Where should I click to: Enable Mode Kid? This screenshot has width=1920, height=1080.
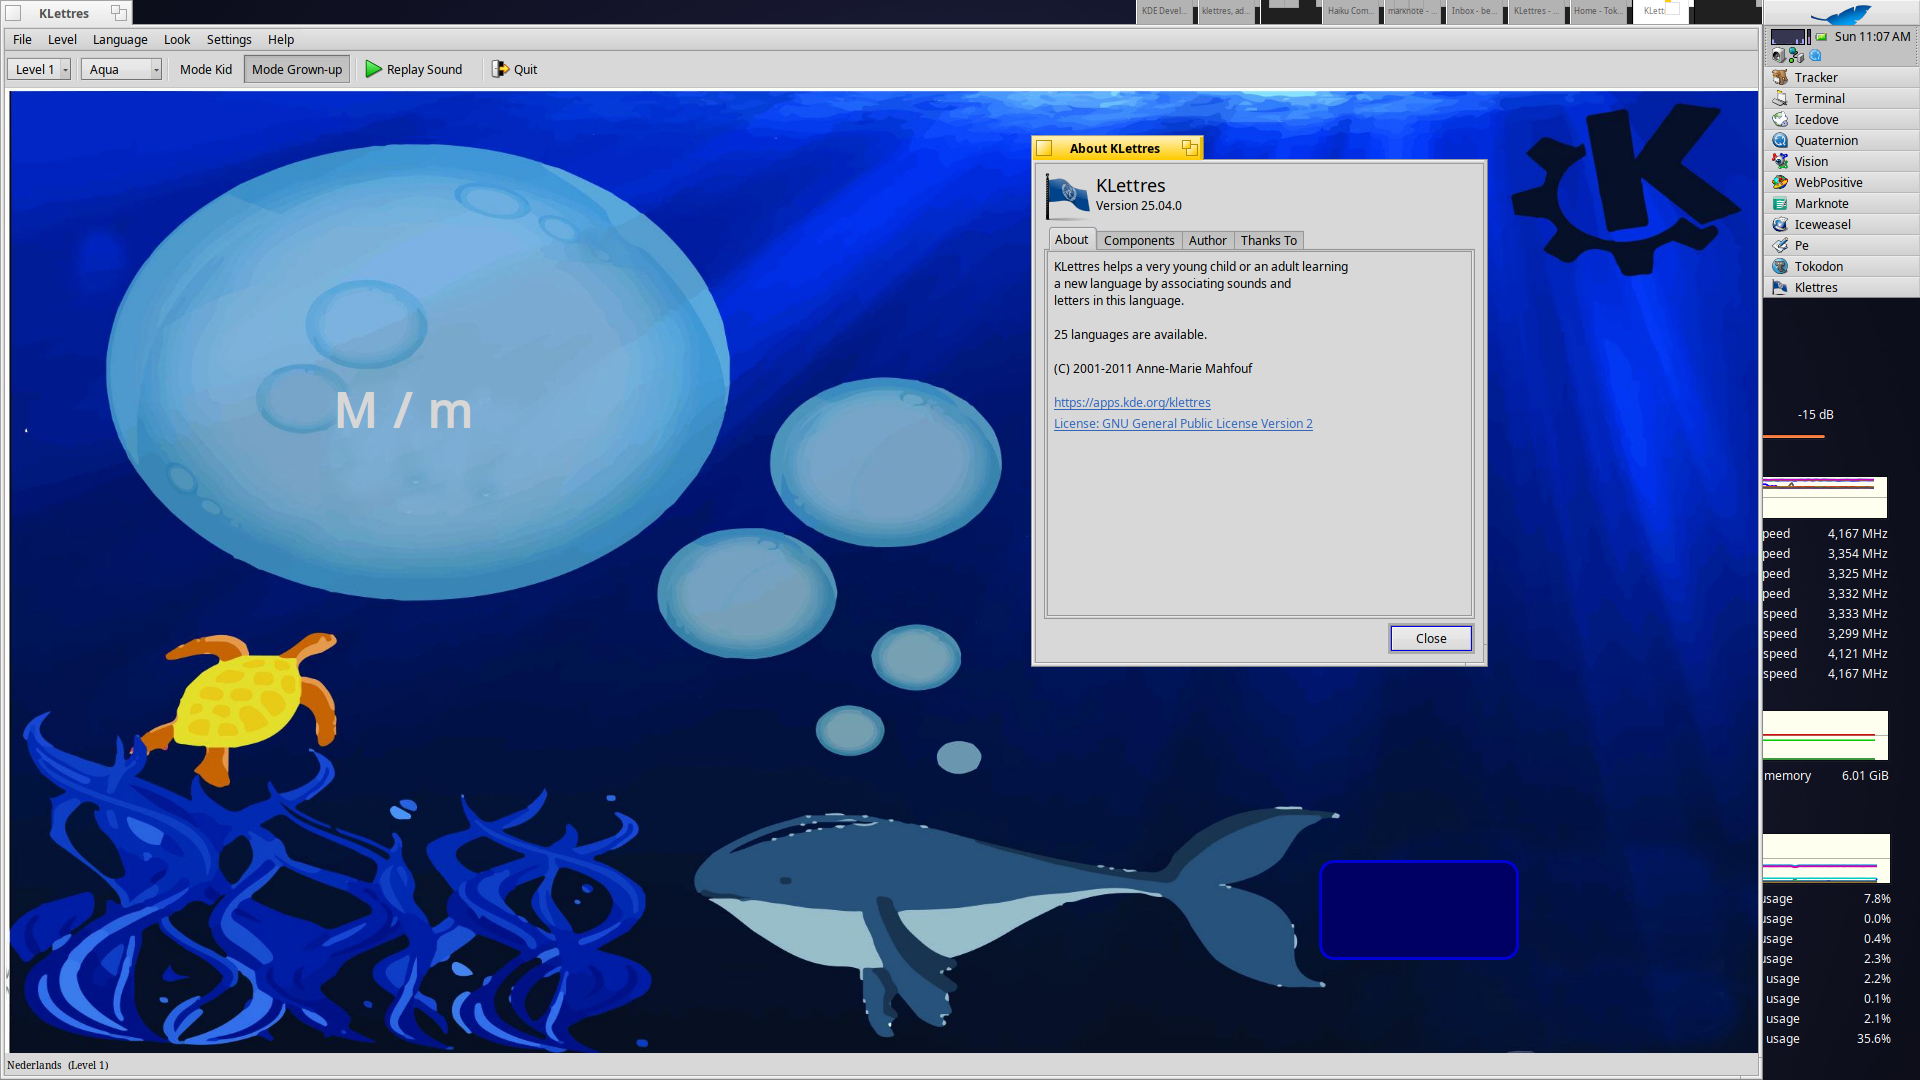205,69
